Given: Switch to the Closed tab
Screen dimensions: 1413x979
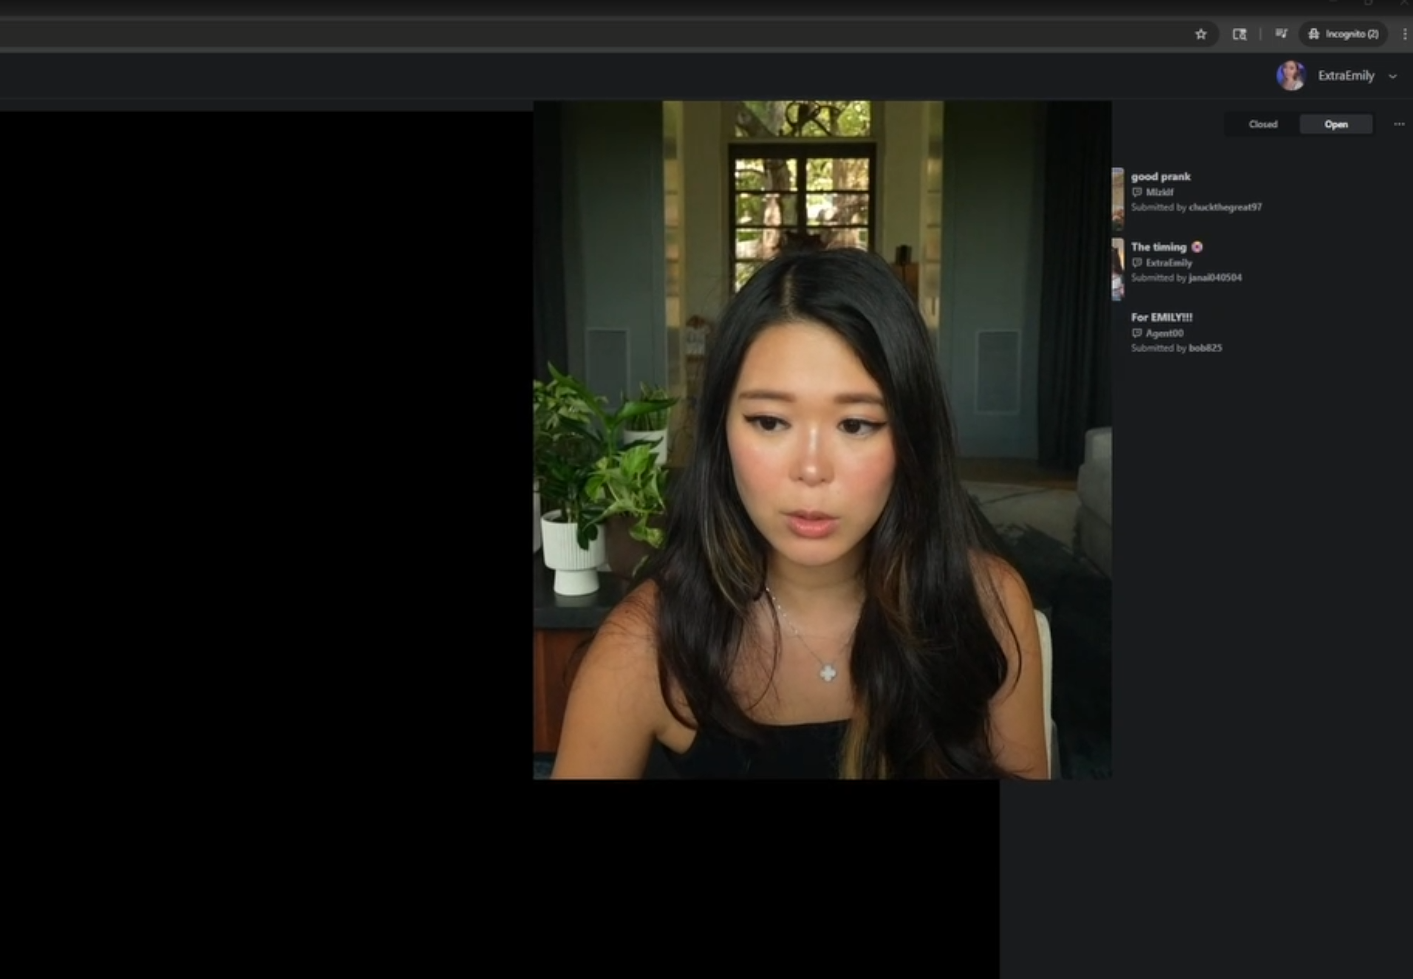Looking at the screenshot, I should 1263,124.
